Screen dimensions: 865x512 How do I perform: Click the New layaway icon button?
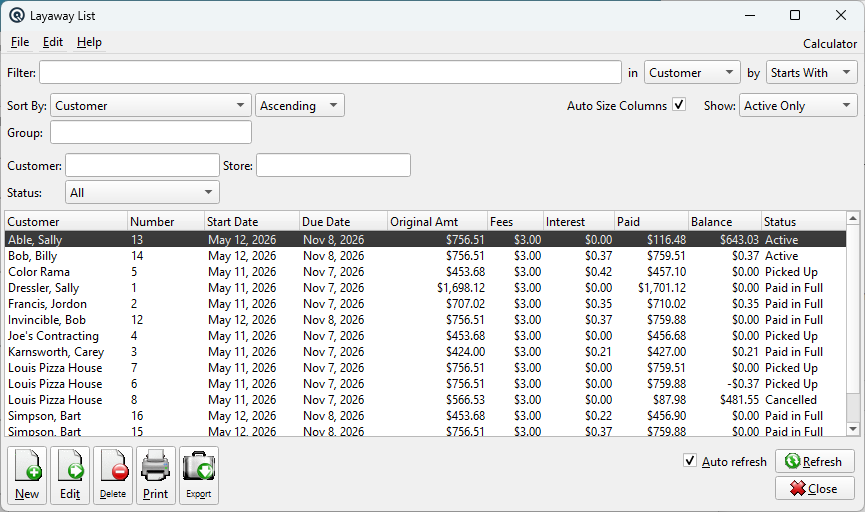pyautogui.click(x=27, y=476)
